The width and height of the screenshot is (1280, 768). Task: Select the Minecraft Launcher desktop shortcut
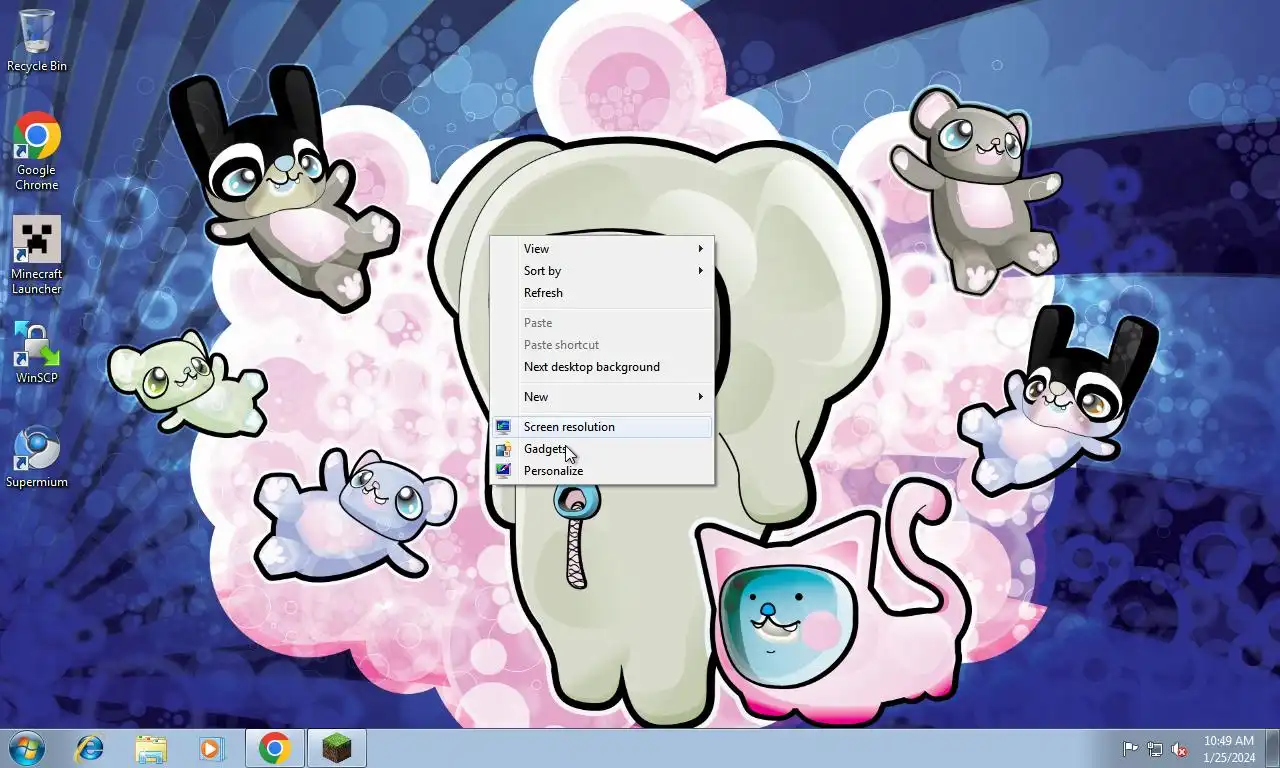pos(37,256)
